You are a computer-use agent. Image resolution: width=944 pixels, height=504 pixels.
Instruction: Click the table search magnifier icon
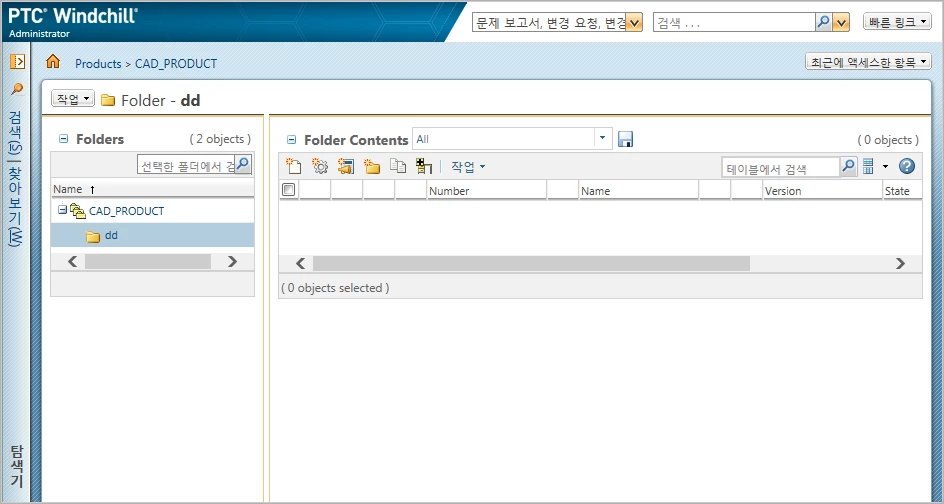(848, 167)
